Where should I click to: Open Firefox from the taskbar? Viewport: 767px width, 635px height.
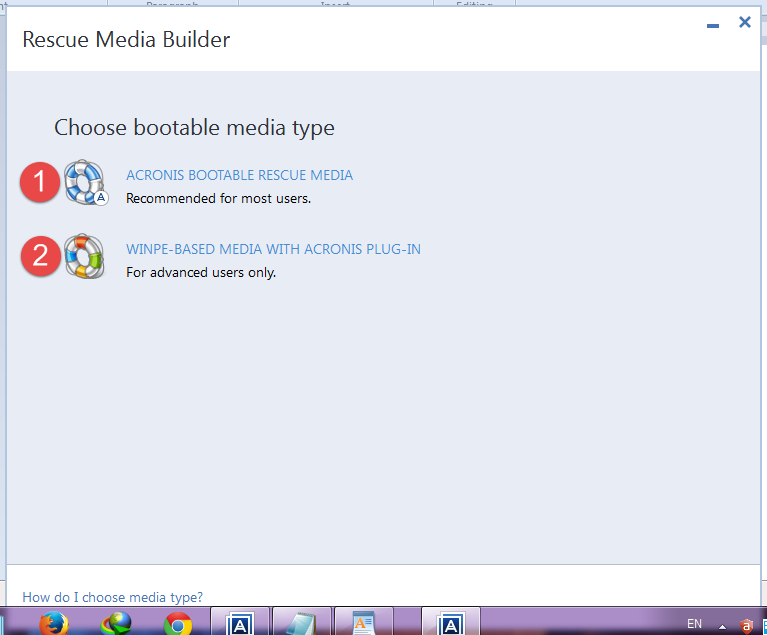click(54, 623)
